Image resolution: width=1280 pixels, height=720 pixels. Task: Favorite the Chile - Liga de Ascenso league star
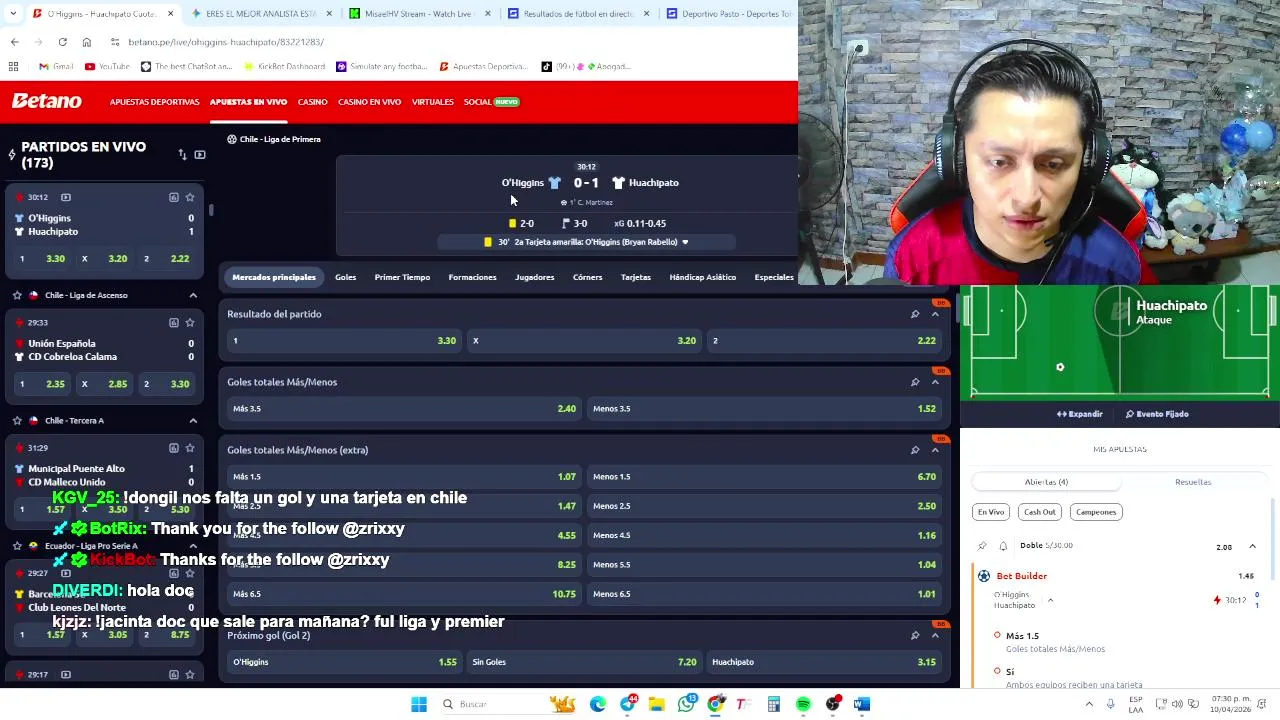point(17,295)
